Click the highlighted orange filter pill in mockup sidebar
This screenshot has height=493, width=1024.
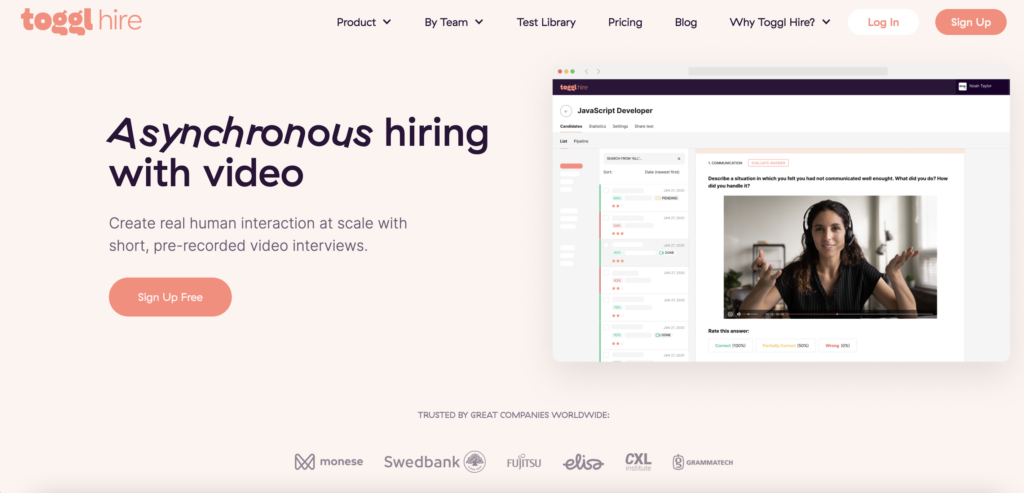[x=571, y=166]
